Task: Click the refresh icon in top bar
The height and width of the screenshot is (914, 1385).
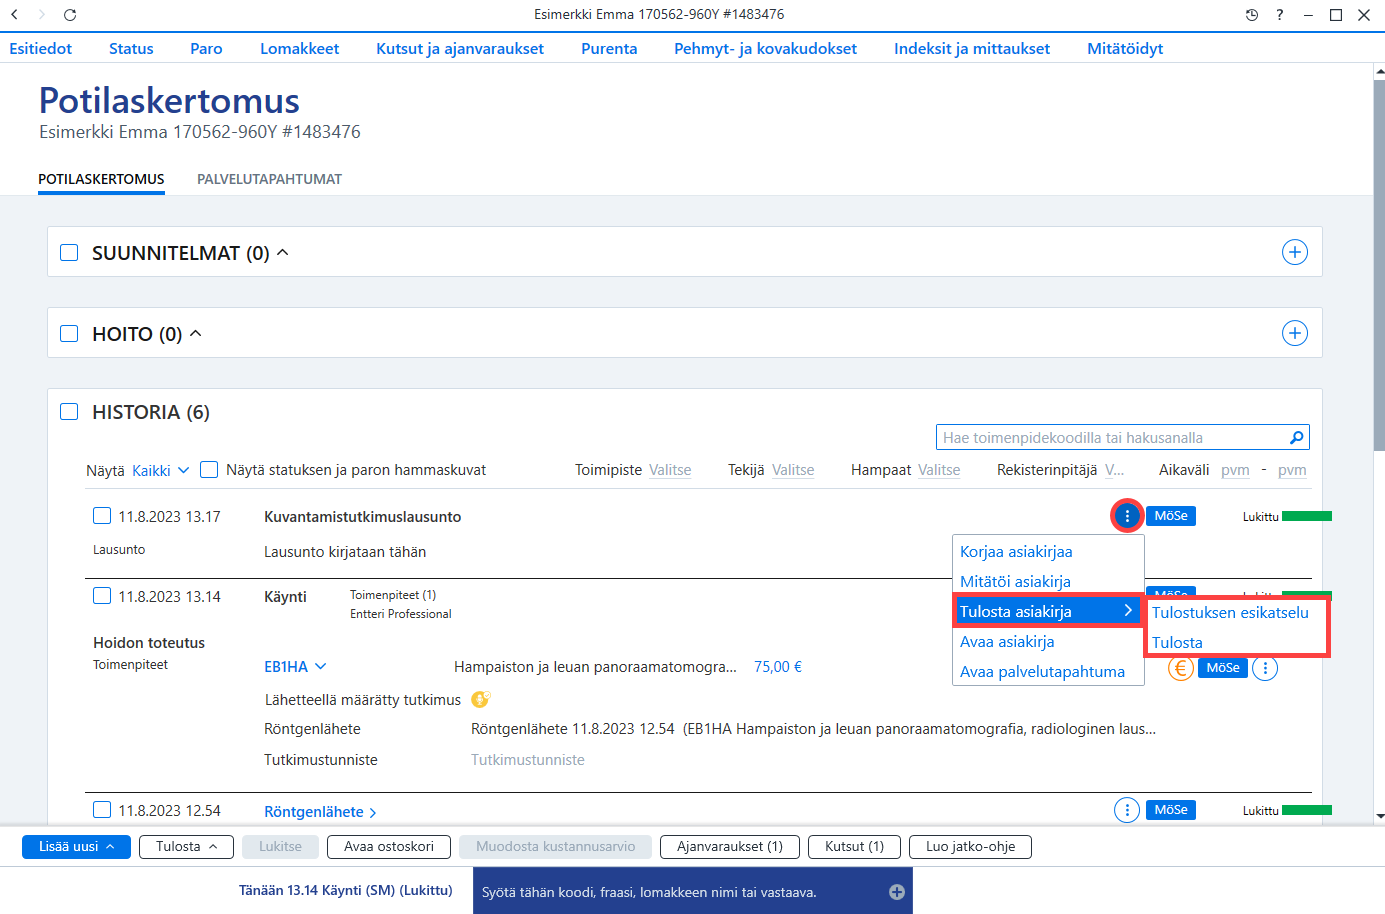Action: (x=70, y=15)
